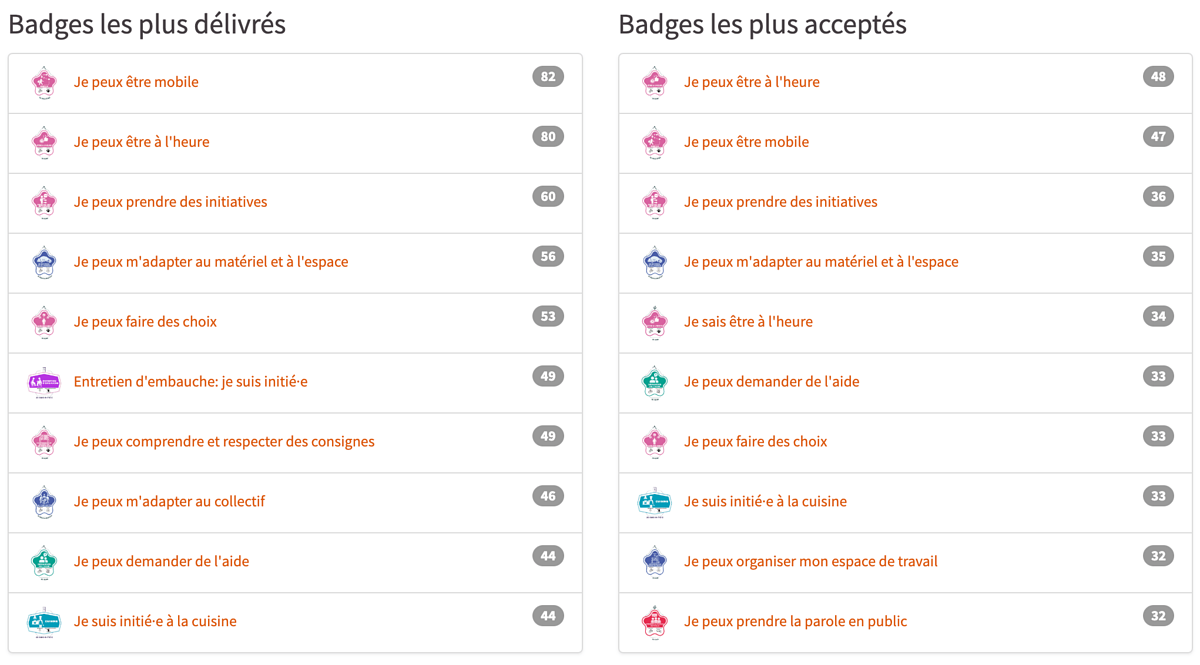The height and width of the screenshot is (665, 1200).
Task: Open 'Je peux prendre des initiatives' in délivrés list
Action: (x=170, y=202)
